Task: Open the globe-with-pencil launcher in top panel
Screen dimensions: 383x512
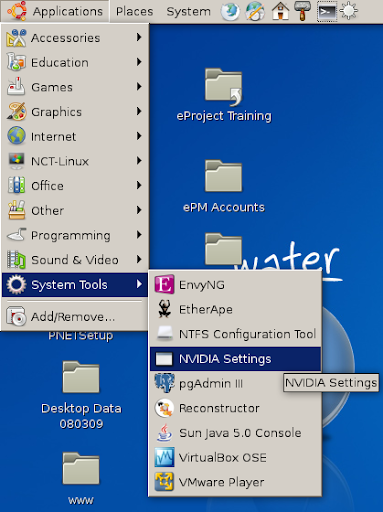Action: tap(255, 11)
